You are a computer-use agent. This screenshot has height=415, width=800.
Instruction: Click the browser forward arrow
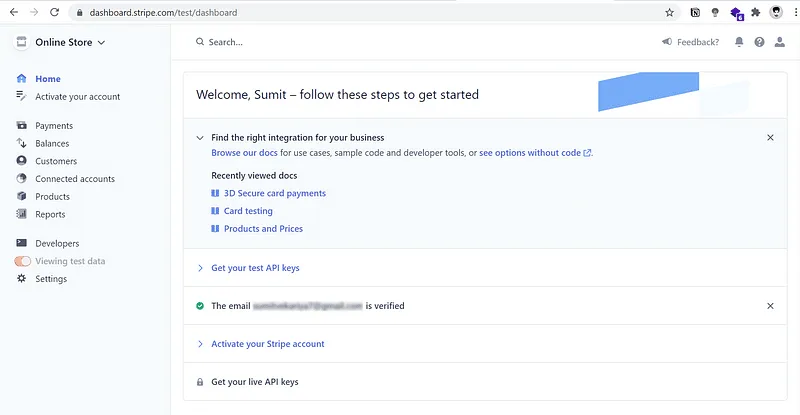[x=34, y=12]
